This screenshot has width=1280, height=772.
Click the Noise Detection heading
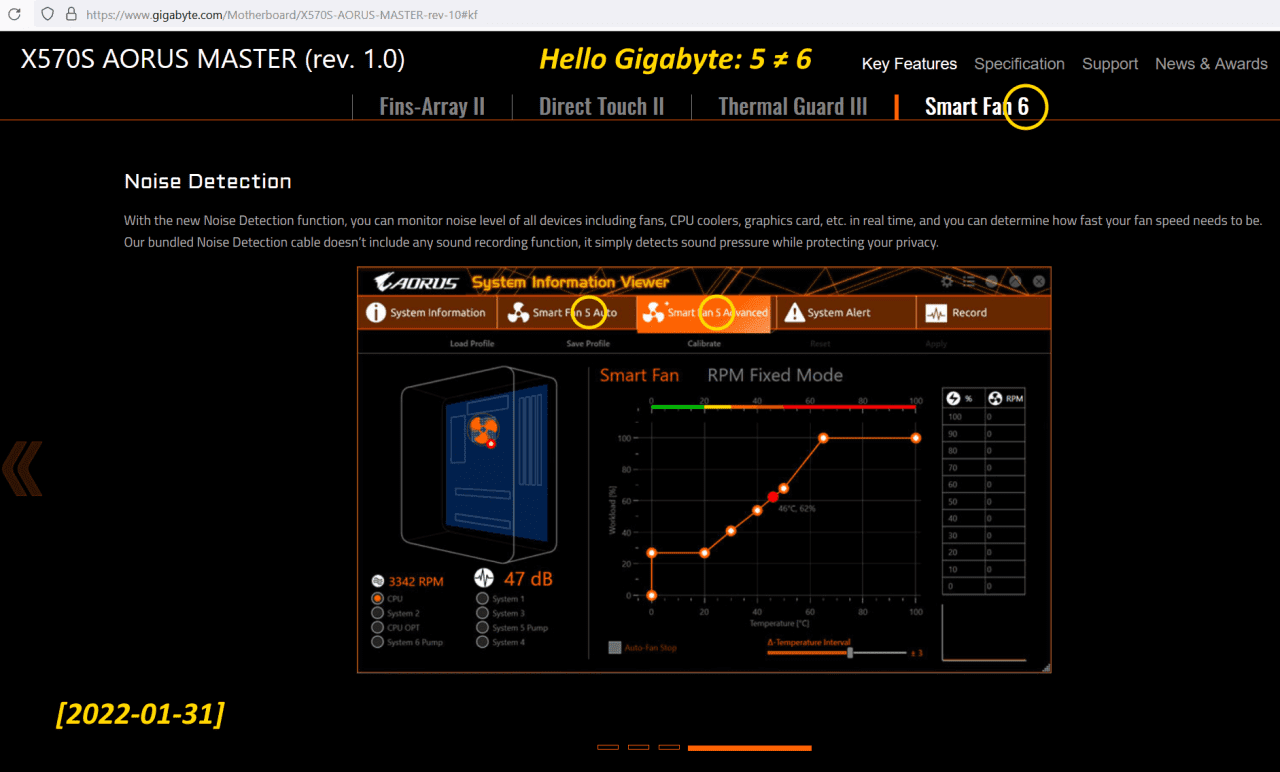pos(208,181)
